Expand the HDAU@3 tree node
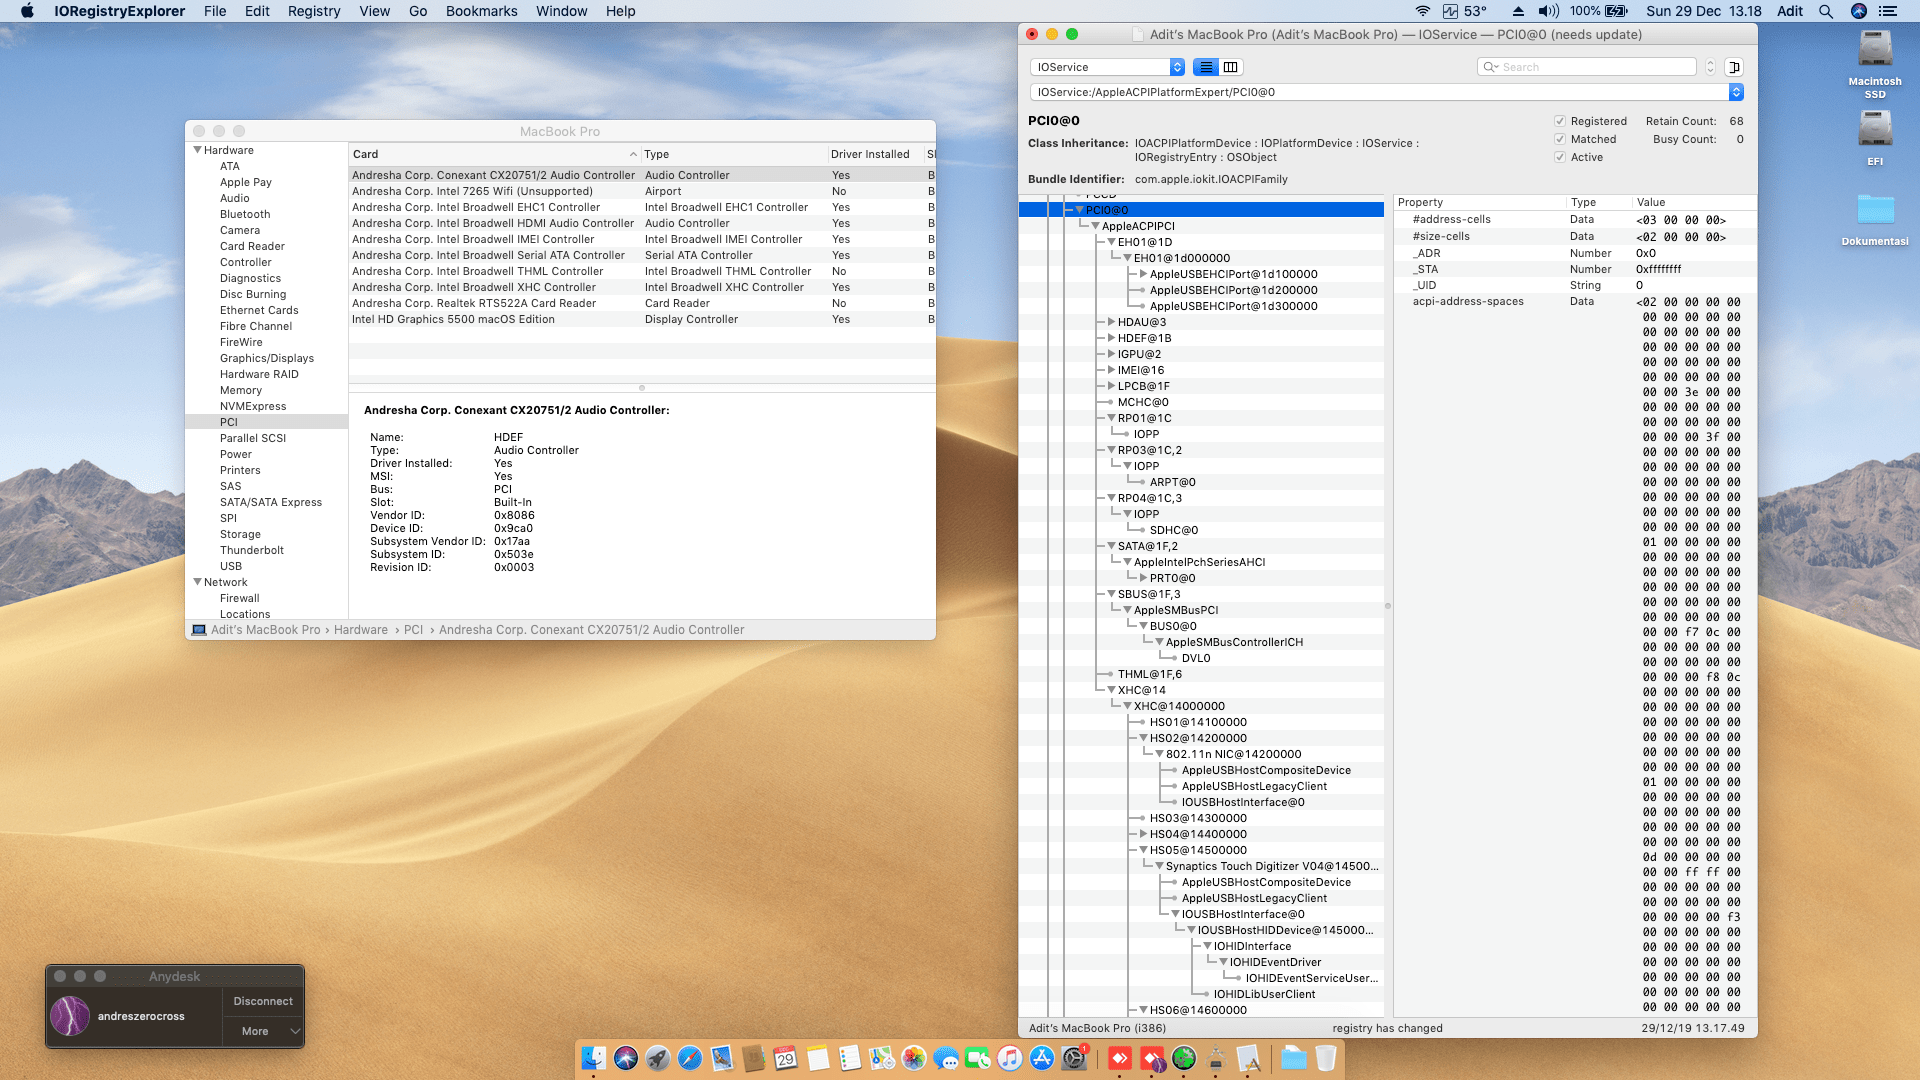1920x1080 pixels. 1111,322
